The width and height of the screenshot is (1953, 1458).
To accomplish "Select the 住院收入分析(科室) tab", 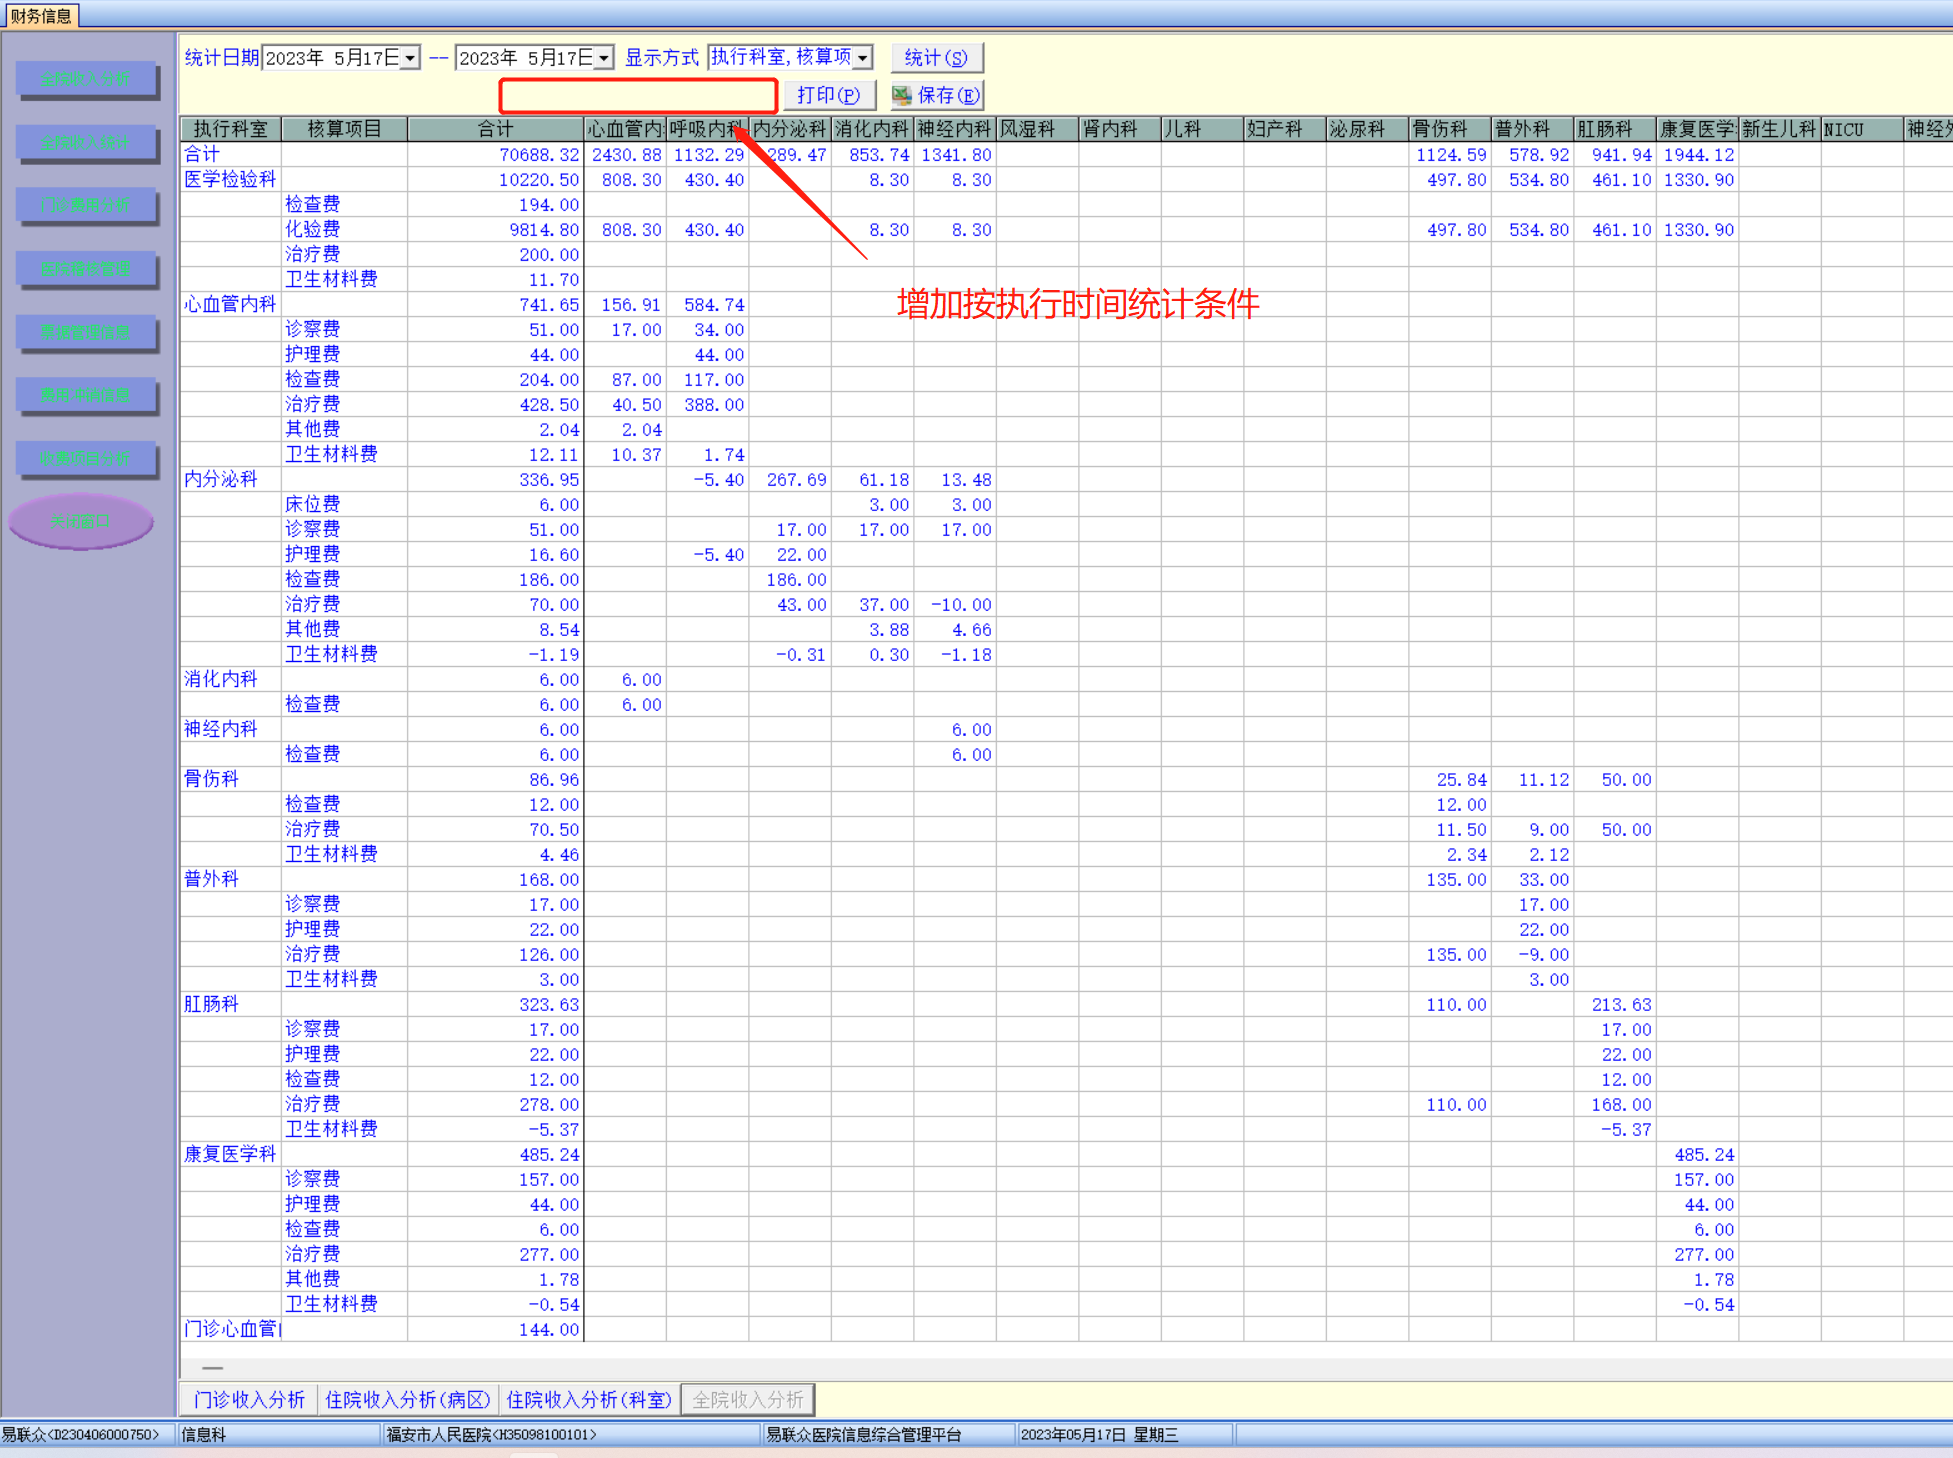I will tap(589, 1399).
